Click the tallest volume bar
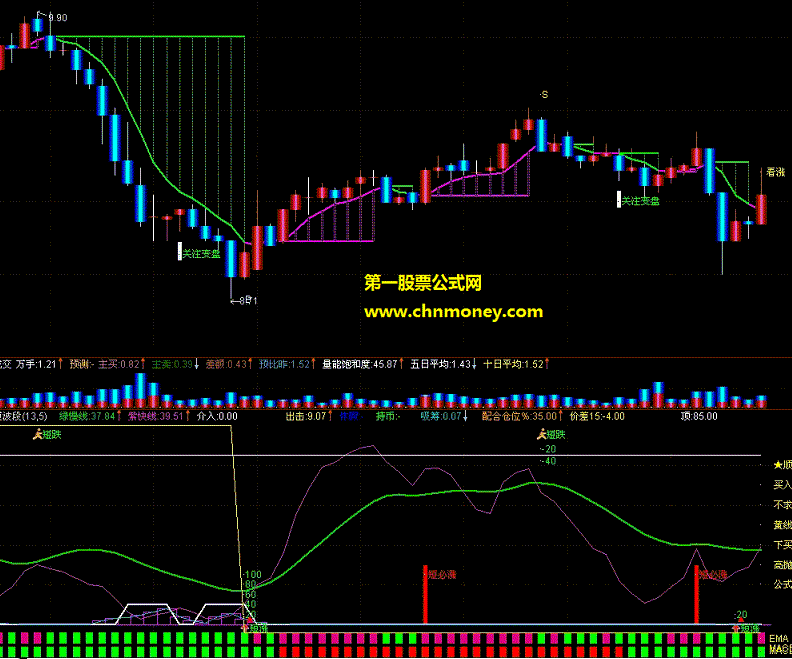792x659 pixels. pos(141,390)
